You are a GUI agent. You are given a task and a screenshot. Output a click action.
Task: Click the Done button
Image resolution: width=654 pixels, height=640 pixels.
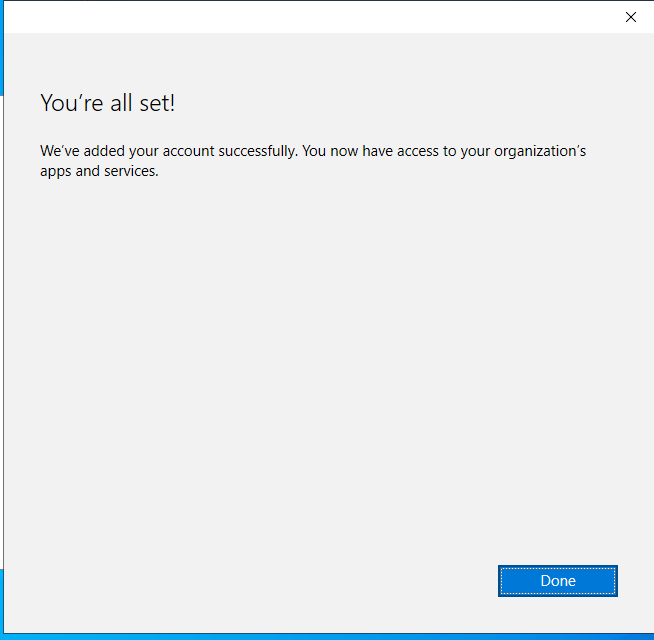pyautogui.click(x=557, y=581)
